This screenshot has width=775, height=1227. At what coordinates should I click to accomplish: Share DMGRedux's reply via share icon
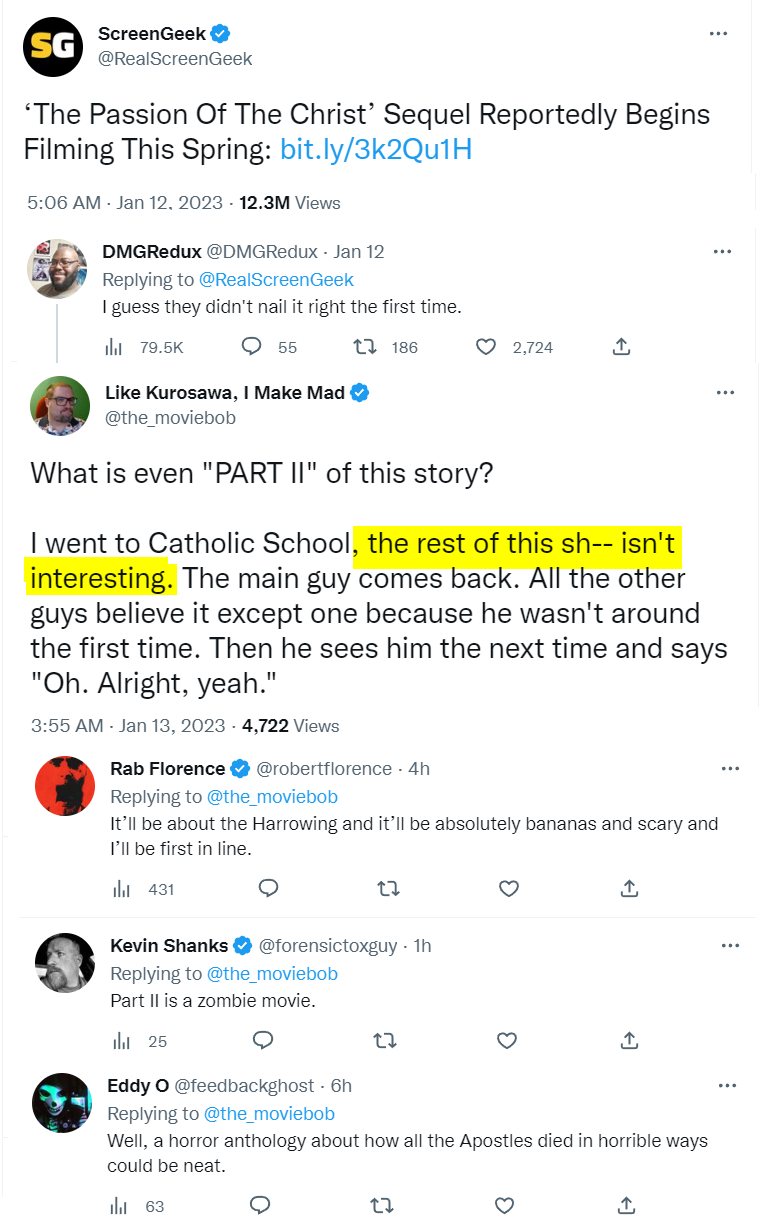621,347
